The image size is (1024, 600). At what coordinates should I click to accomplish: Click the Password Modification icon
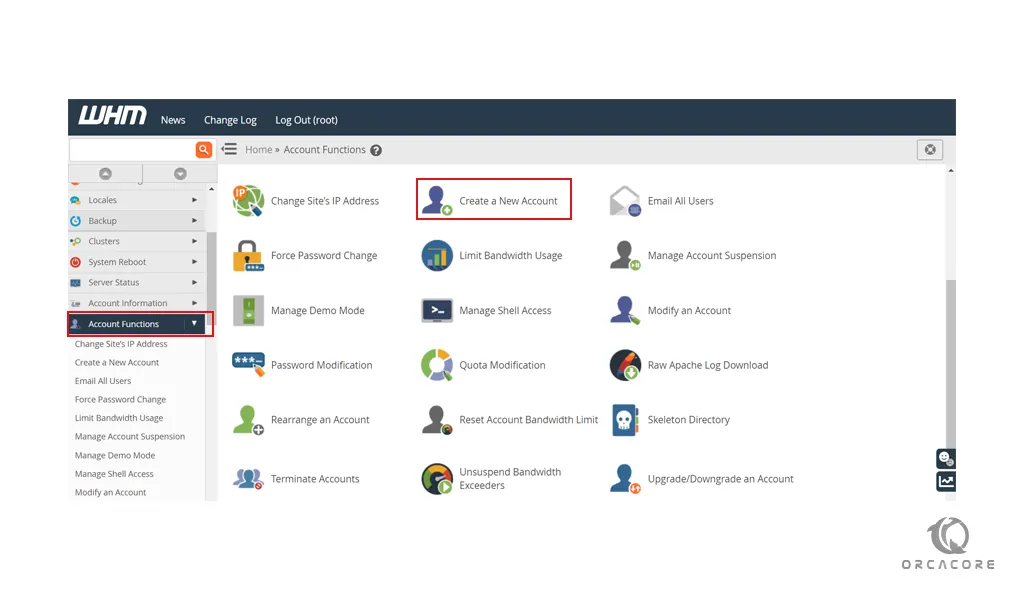pyautogui.click(x=248, y=364)
